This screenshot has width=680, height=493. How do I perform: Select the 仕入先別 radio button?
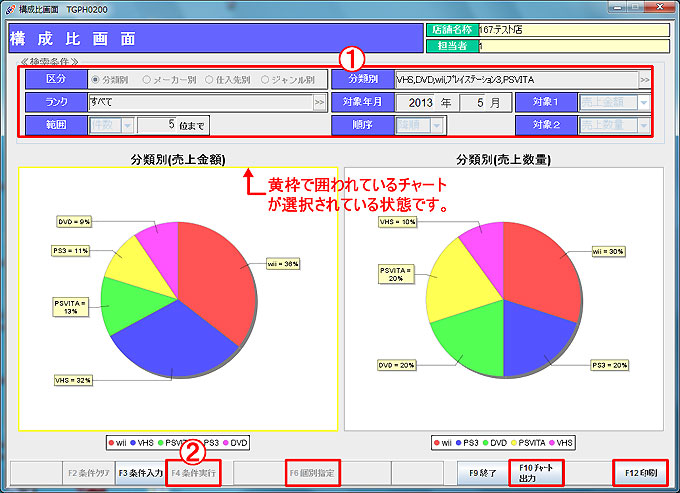point(209,80)
